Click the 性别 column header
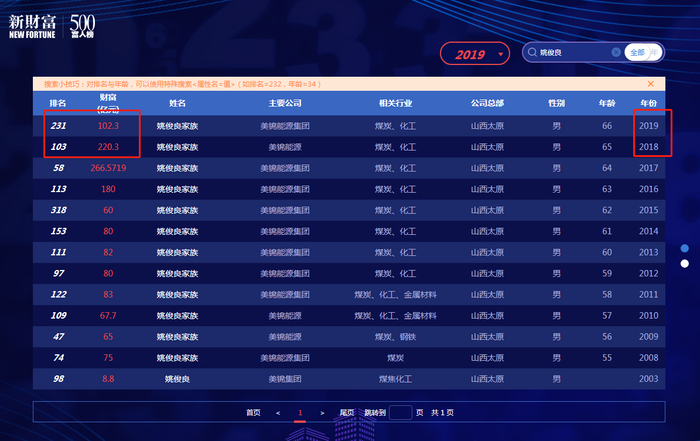 [556, 103]
